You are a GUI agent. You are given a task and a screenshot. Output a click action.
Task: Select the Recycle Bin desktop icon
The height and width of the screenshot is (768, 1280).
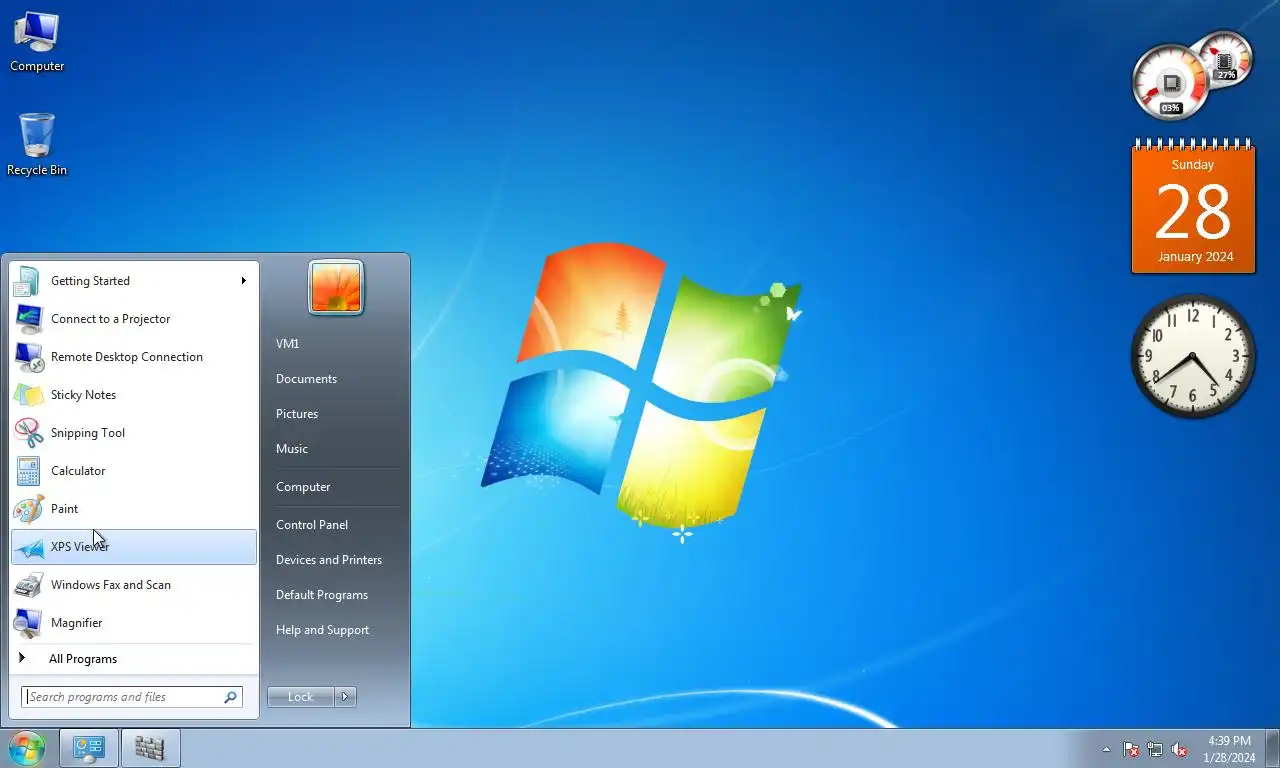click(x=37, y=145)
